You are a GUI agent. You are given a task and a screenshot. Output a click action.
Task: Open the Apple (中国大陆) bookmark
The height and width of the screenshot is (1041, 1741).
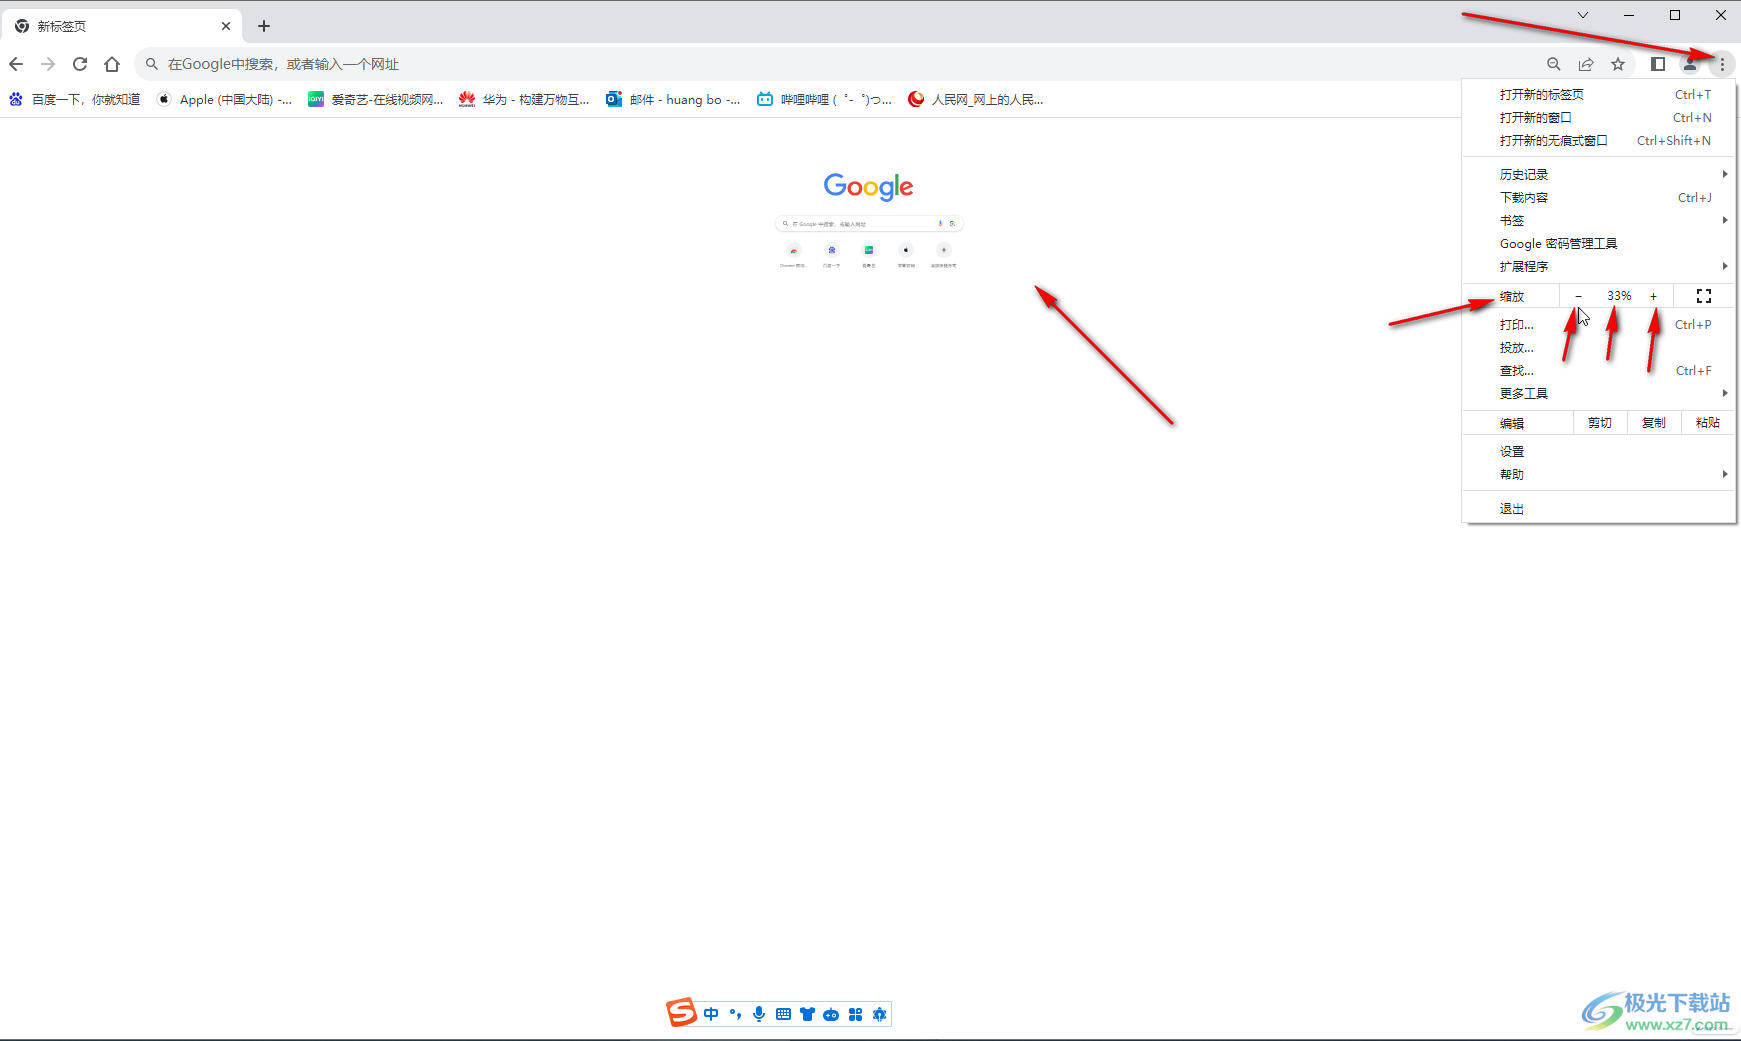click(x=225, y=99)
